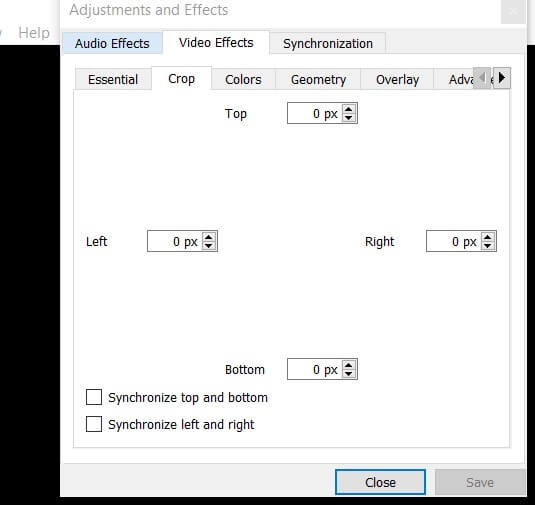Open the Colors tab
The image size is (535, 505).
[243, 80]
